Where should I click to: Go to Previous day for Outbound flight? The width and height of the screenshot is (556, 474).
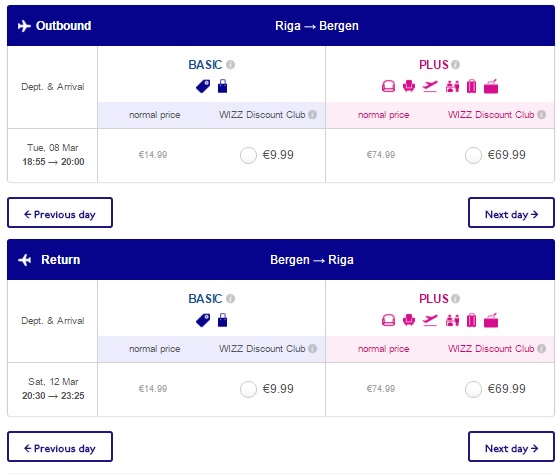click(60, 213)
